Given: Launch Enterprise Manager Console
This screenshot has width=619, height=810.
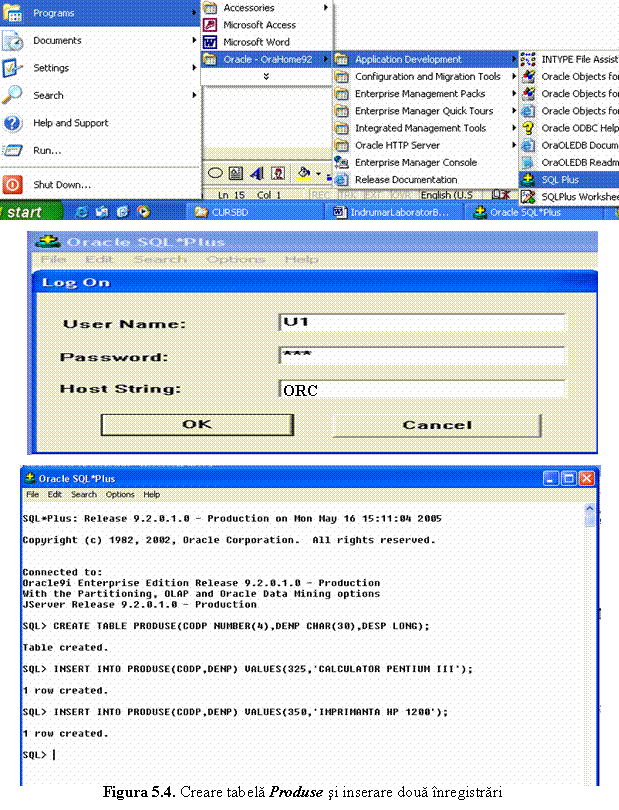Looking at the screenshot, I should [x=426, y=162].
